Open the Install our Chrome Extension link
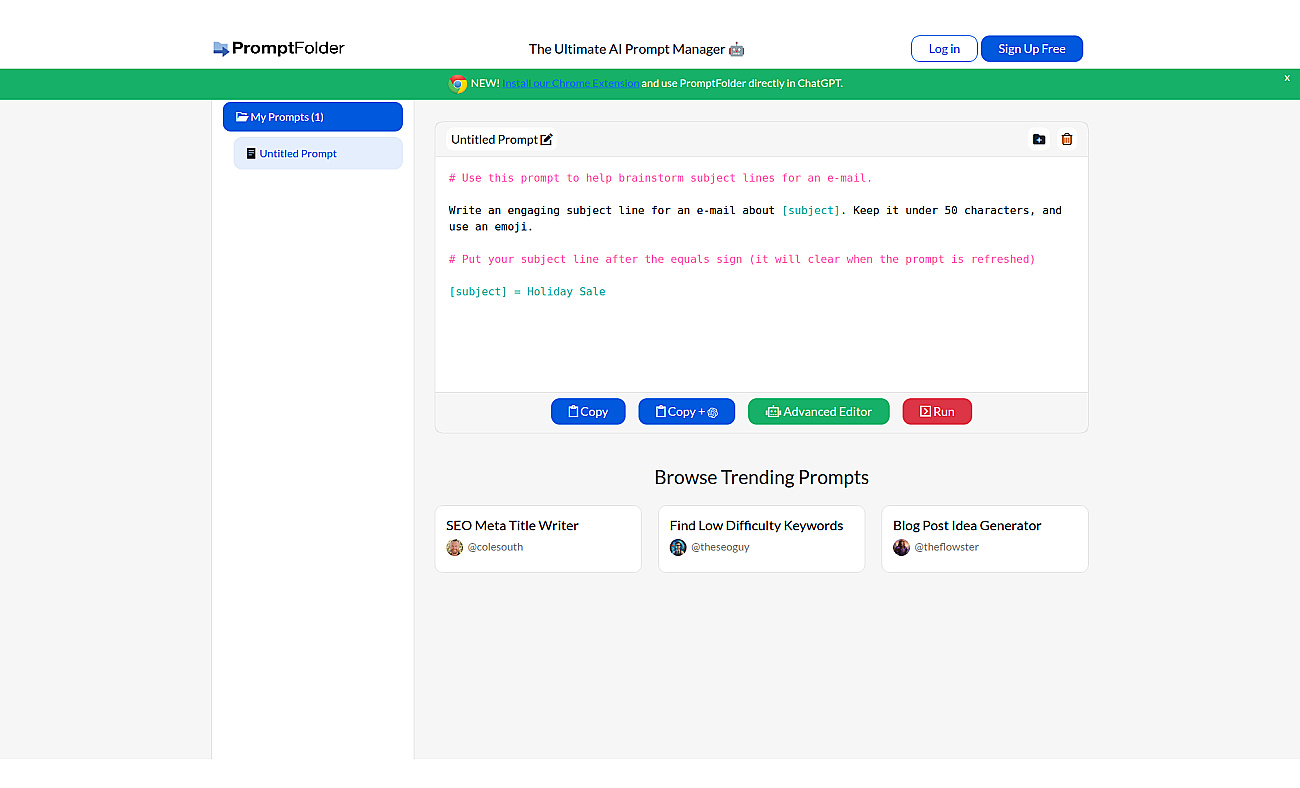Image resolution: width=1300 pixels, height=788 pixels. (x=571, y=84)
